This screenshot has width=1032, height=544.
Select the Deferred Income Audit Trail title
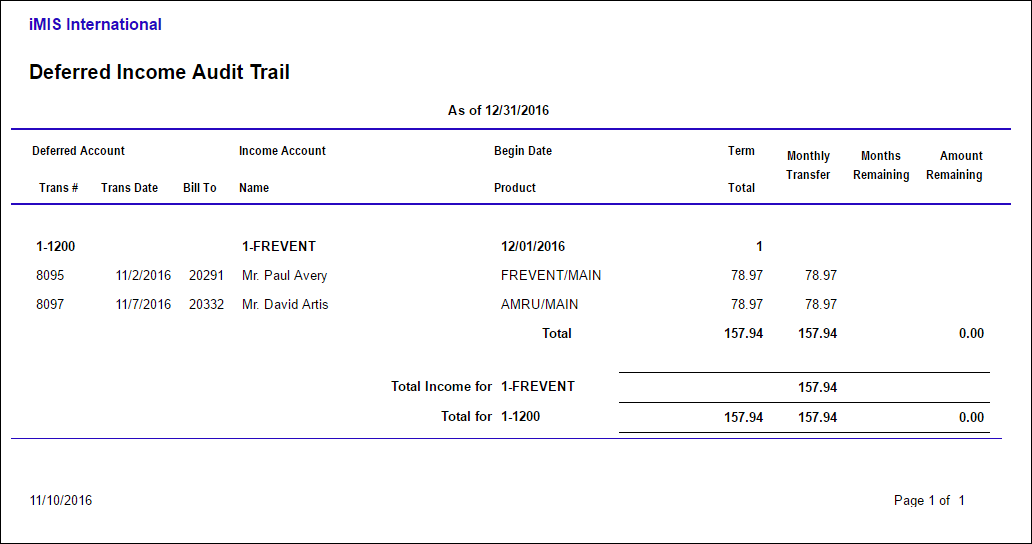tap(159, 72)
